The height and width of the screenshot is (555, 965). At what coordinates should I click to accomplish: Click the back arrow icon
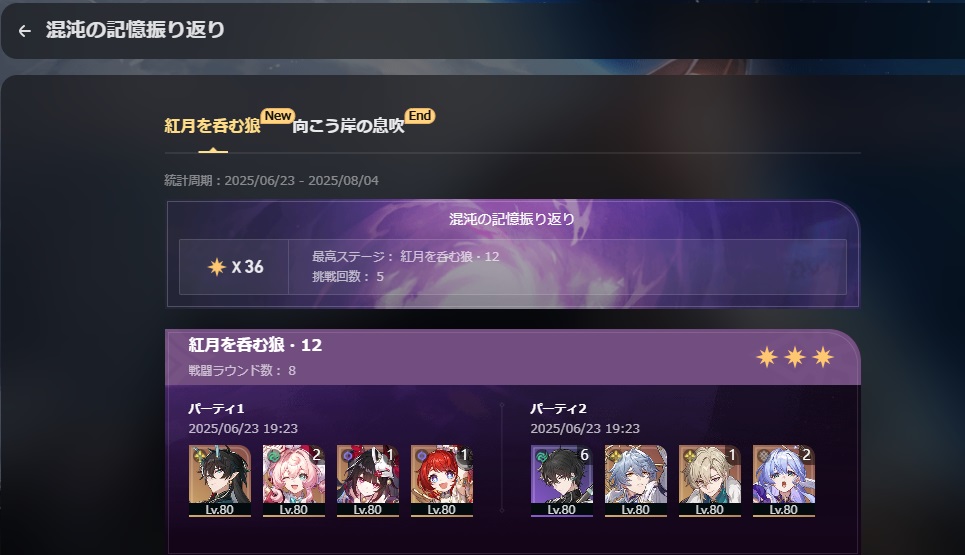(25, 31)
